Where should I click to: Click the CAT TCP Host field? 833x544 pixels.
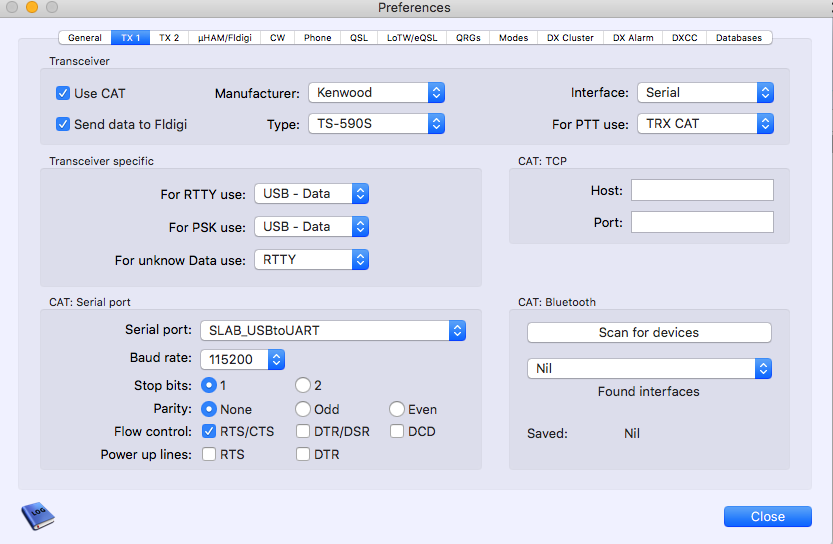pyautogui.click(x=702, y=190)
